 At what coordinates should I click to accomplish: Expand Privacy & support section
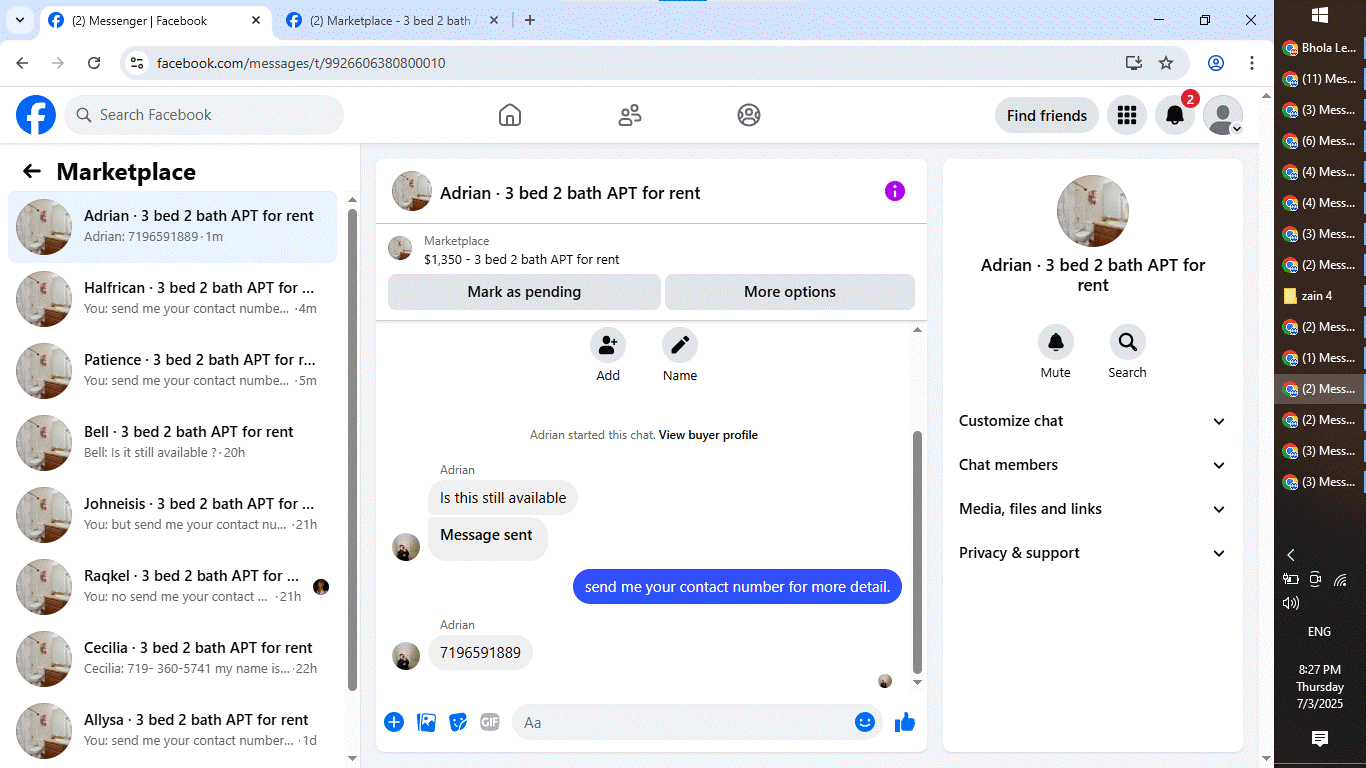(1092, 553)
